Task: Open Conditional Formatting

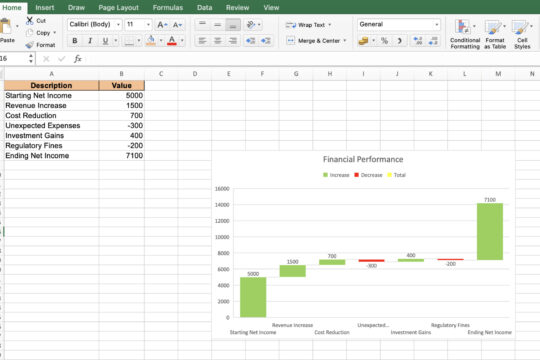Action: (465, 34)
